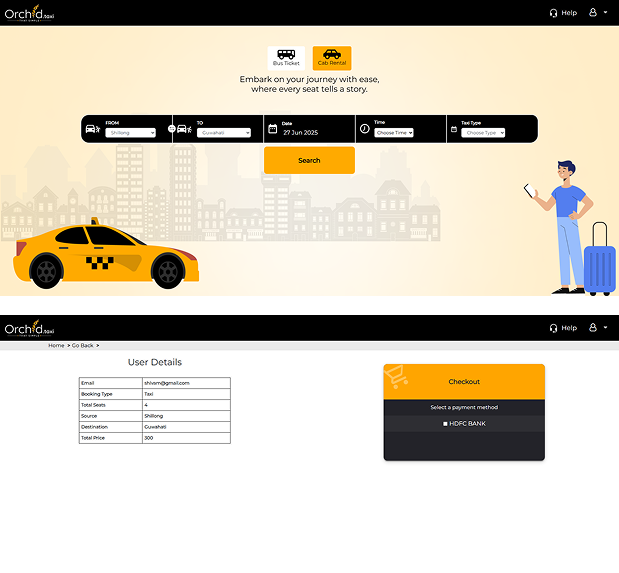Open Help from the top header
The image size is (619, 573).
(563, 13)
